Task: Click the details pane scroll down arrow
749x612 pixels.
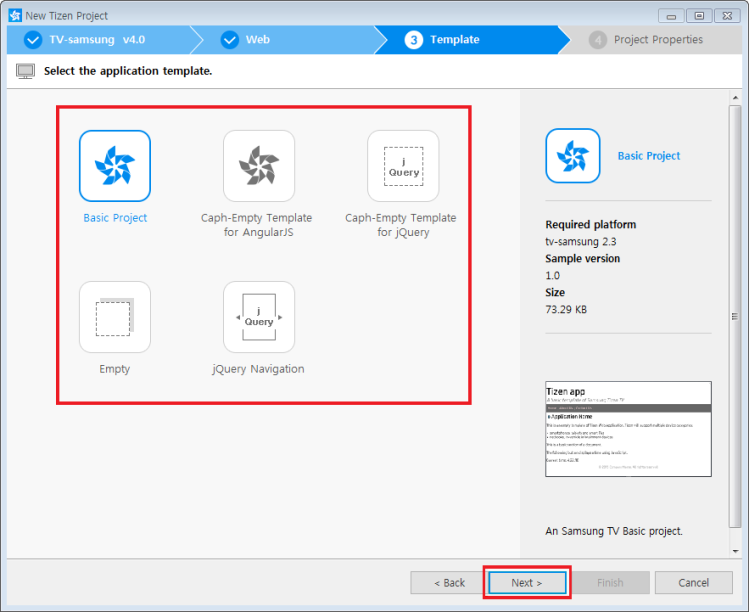Action: coord(735,551)
